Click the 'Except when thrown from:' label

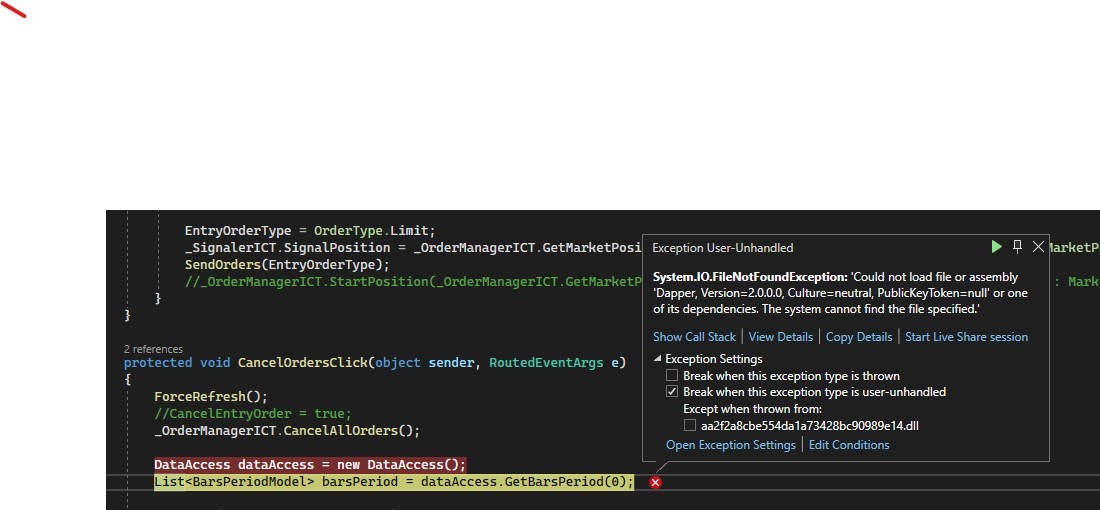(752, 409)
